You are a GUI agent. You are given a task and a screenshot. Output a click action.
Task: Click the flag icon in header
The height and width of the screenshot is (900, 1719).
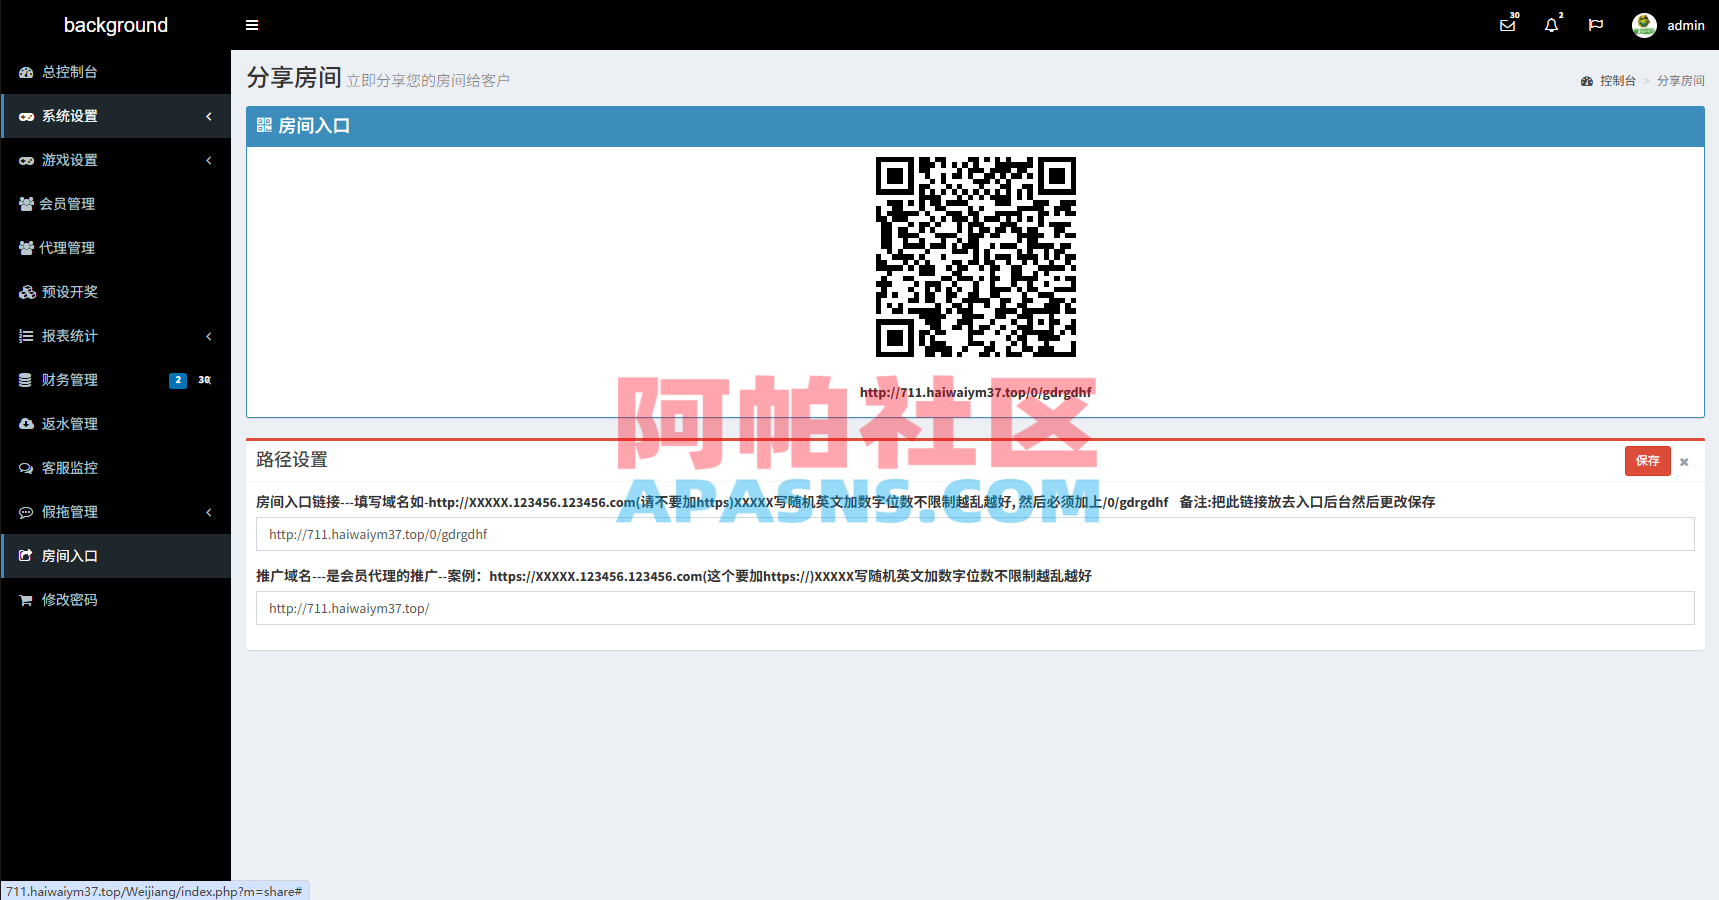click(x=1596, y=25)
